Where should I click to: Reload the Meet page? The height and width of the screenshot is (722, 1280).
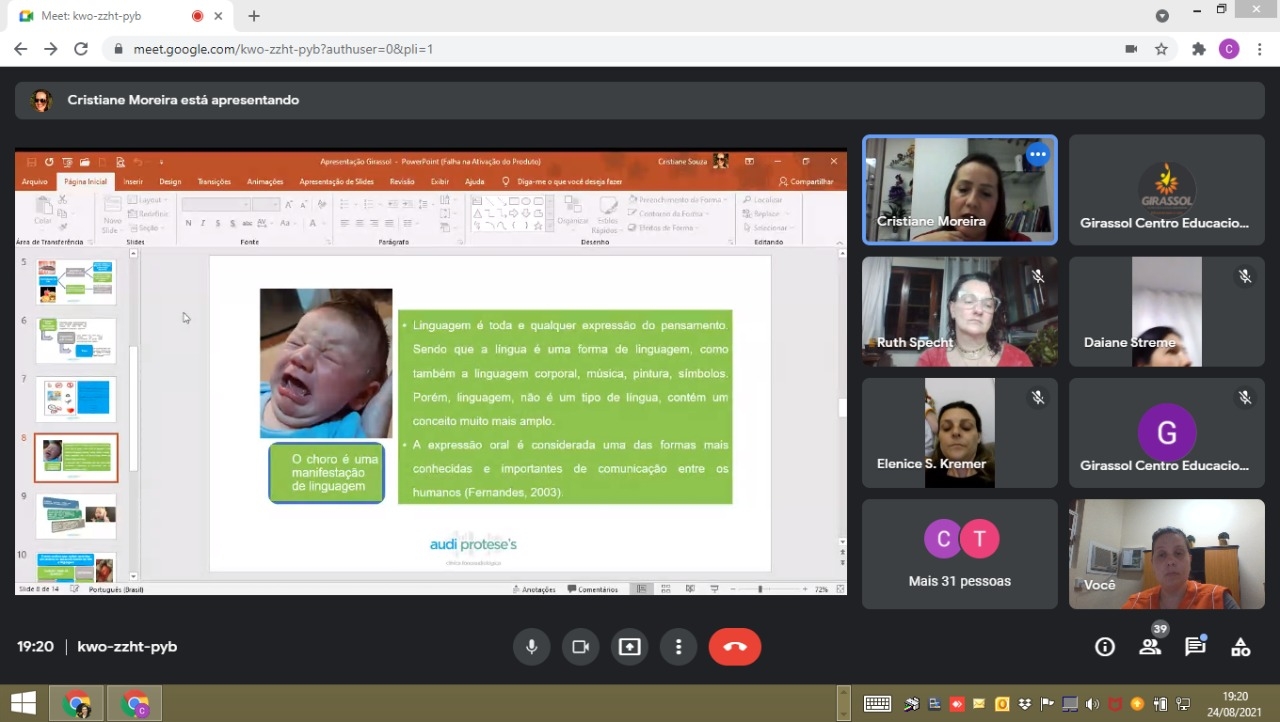point(81,49)
